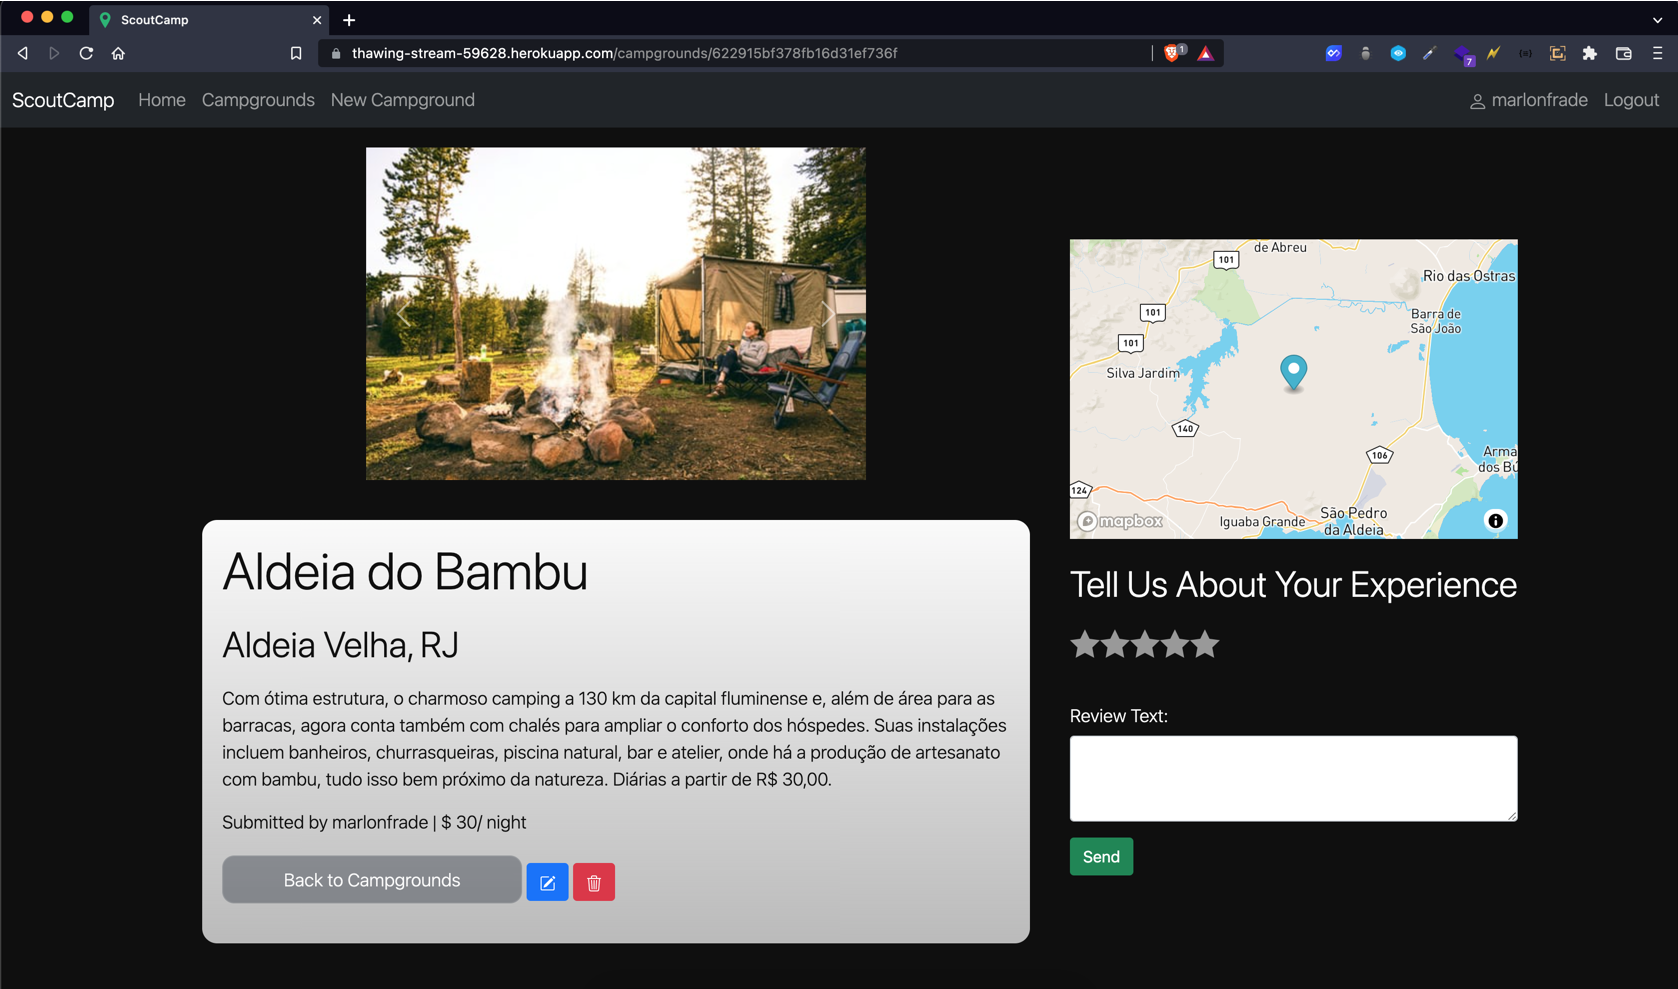Click the blue edit campground pencil button

pyautogui.click(x=547, y=882)
